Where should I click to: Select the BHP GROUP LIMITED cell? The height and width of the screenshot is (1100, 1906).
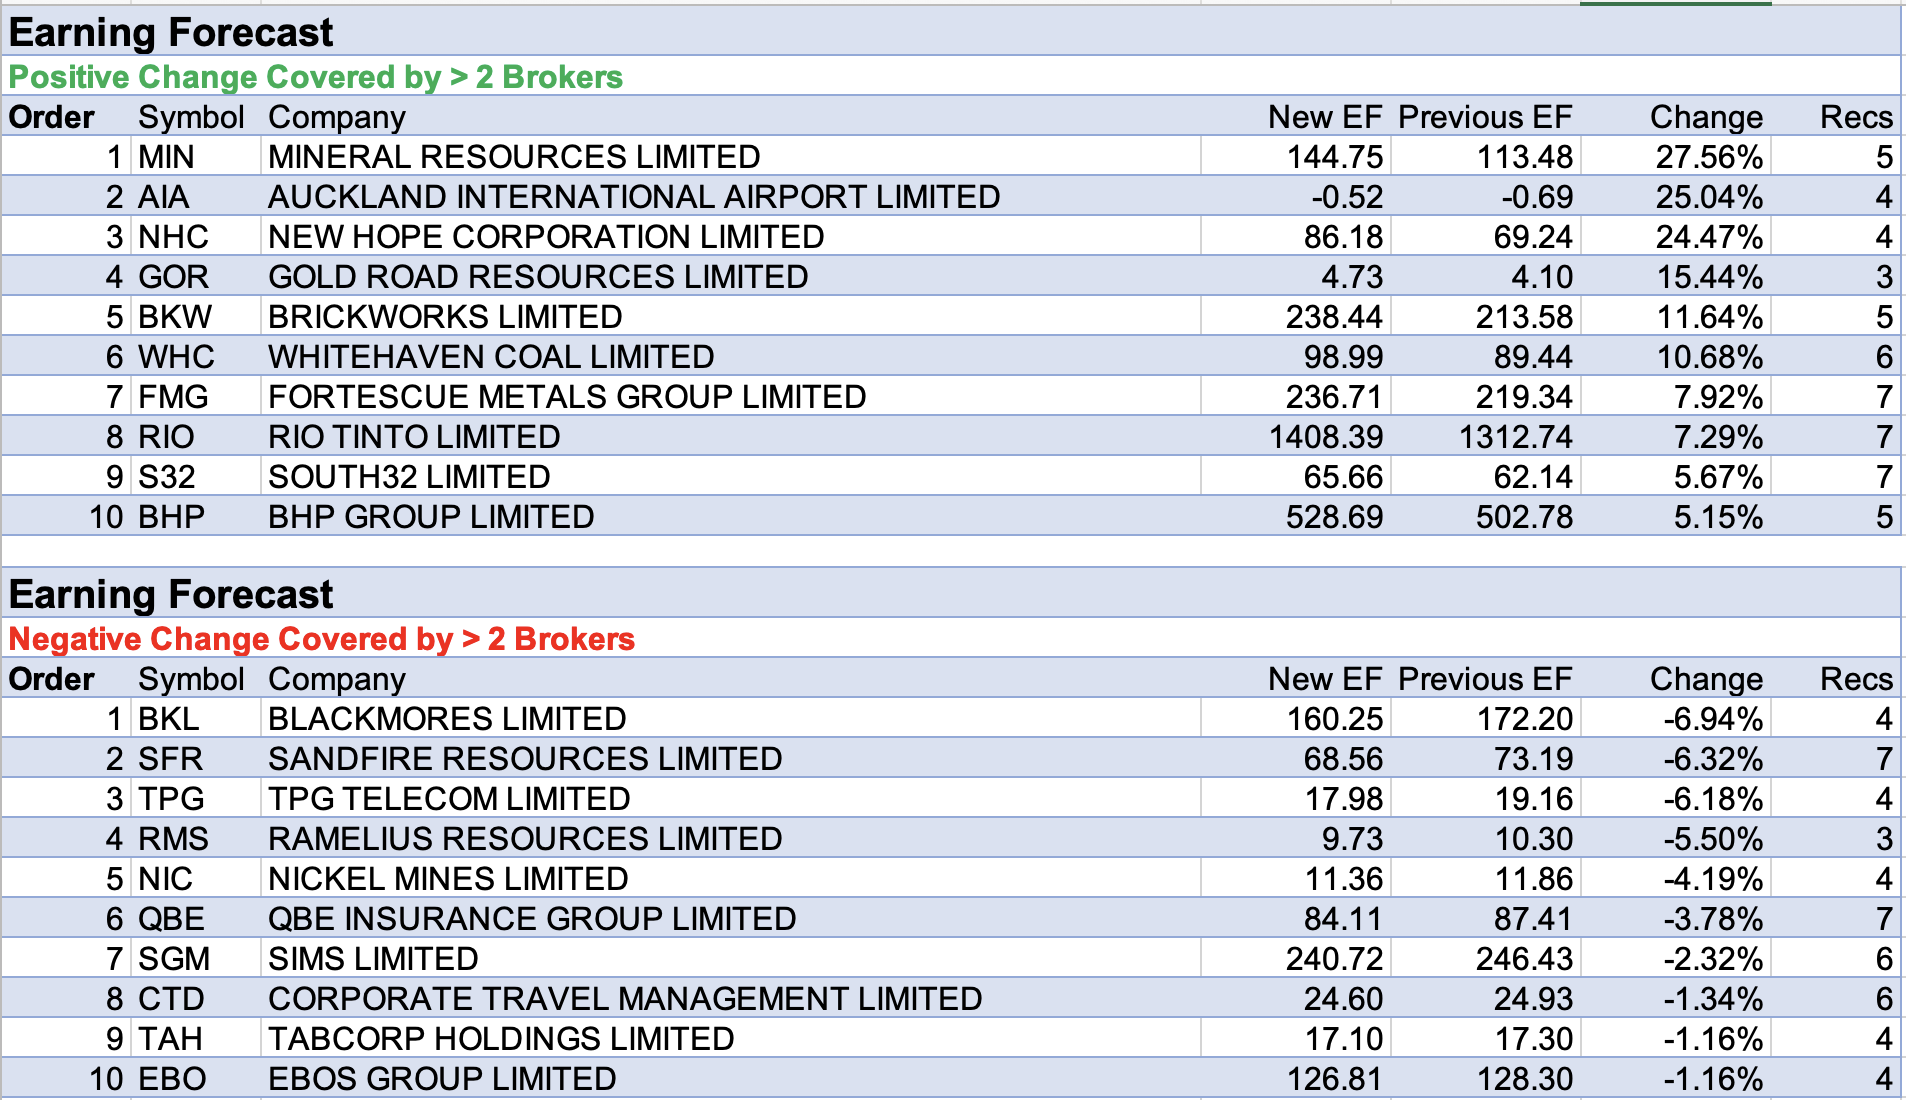[x=431, y=517]
